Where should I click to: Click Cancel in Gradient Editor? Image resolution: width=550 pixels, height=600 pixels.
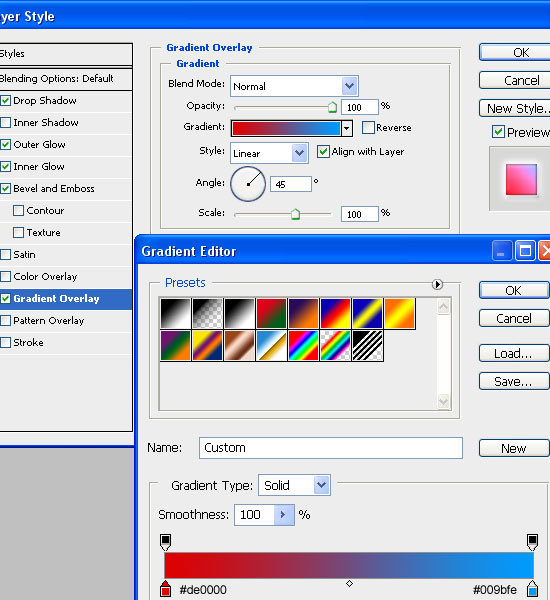point(514,318)
